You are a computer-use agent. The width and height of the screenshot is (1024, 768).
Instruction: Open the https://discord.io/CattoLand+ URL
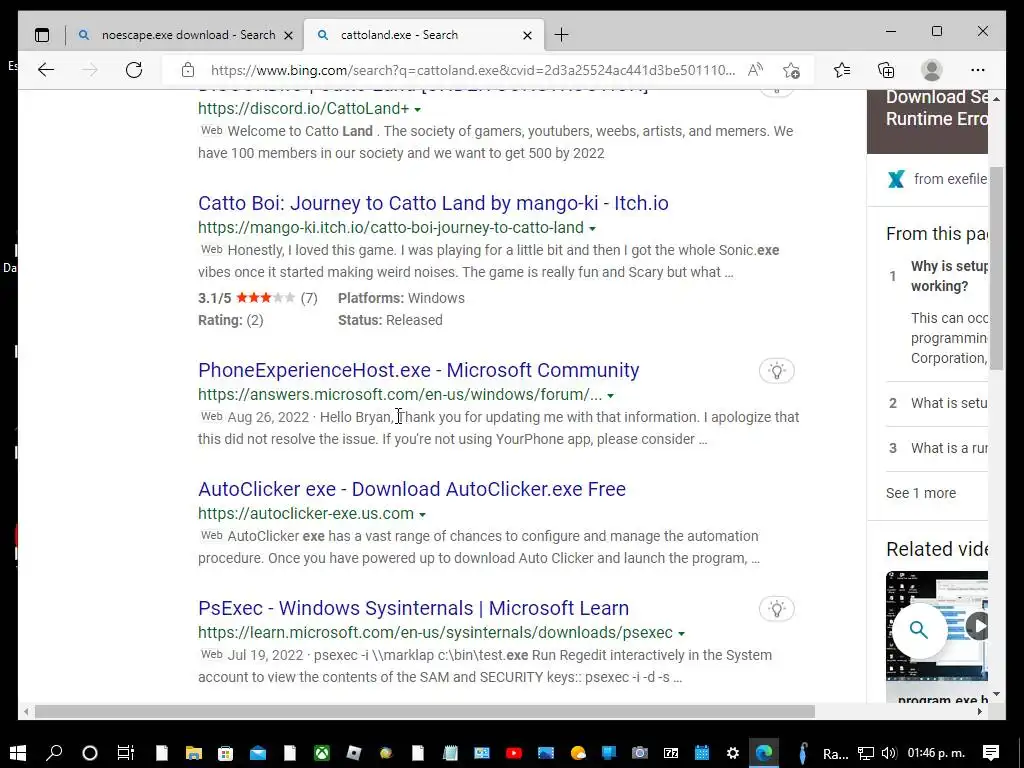click(x=304, y=108)
